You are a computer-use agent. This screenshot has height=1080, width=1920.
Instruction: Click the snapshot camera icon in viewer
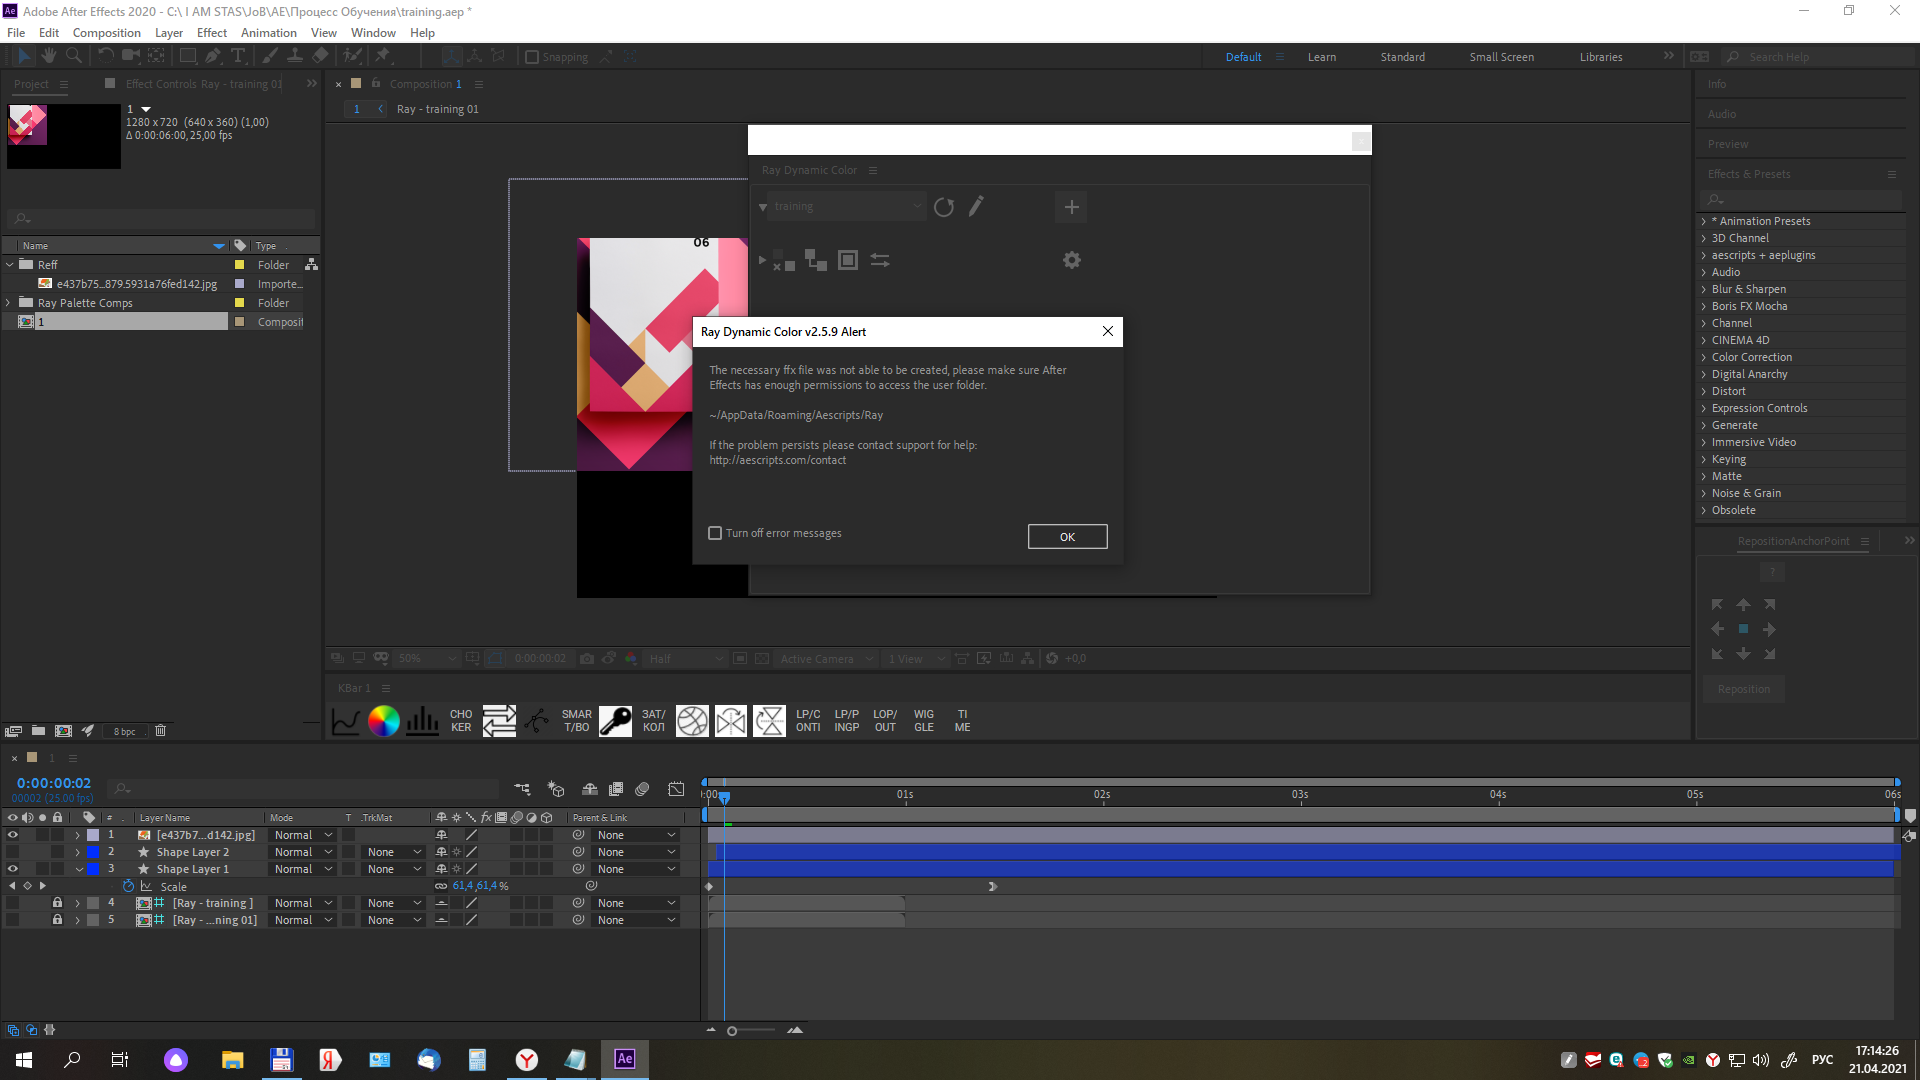(x=587, y=659)
